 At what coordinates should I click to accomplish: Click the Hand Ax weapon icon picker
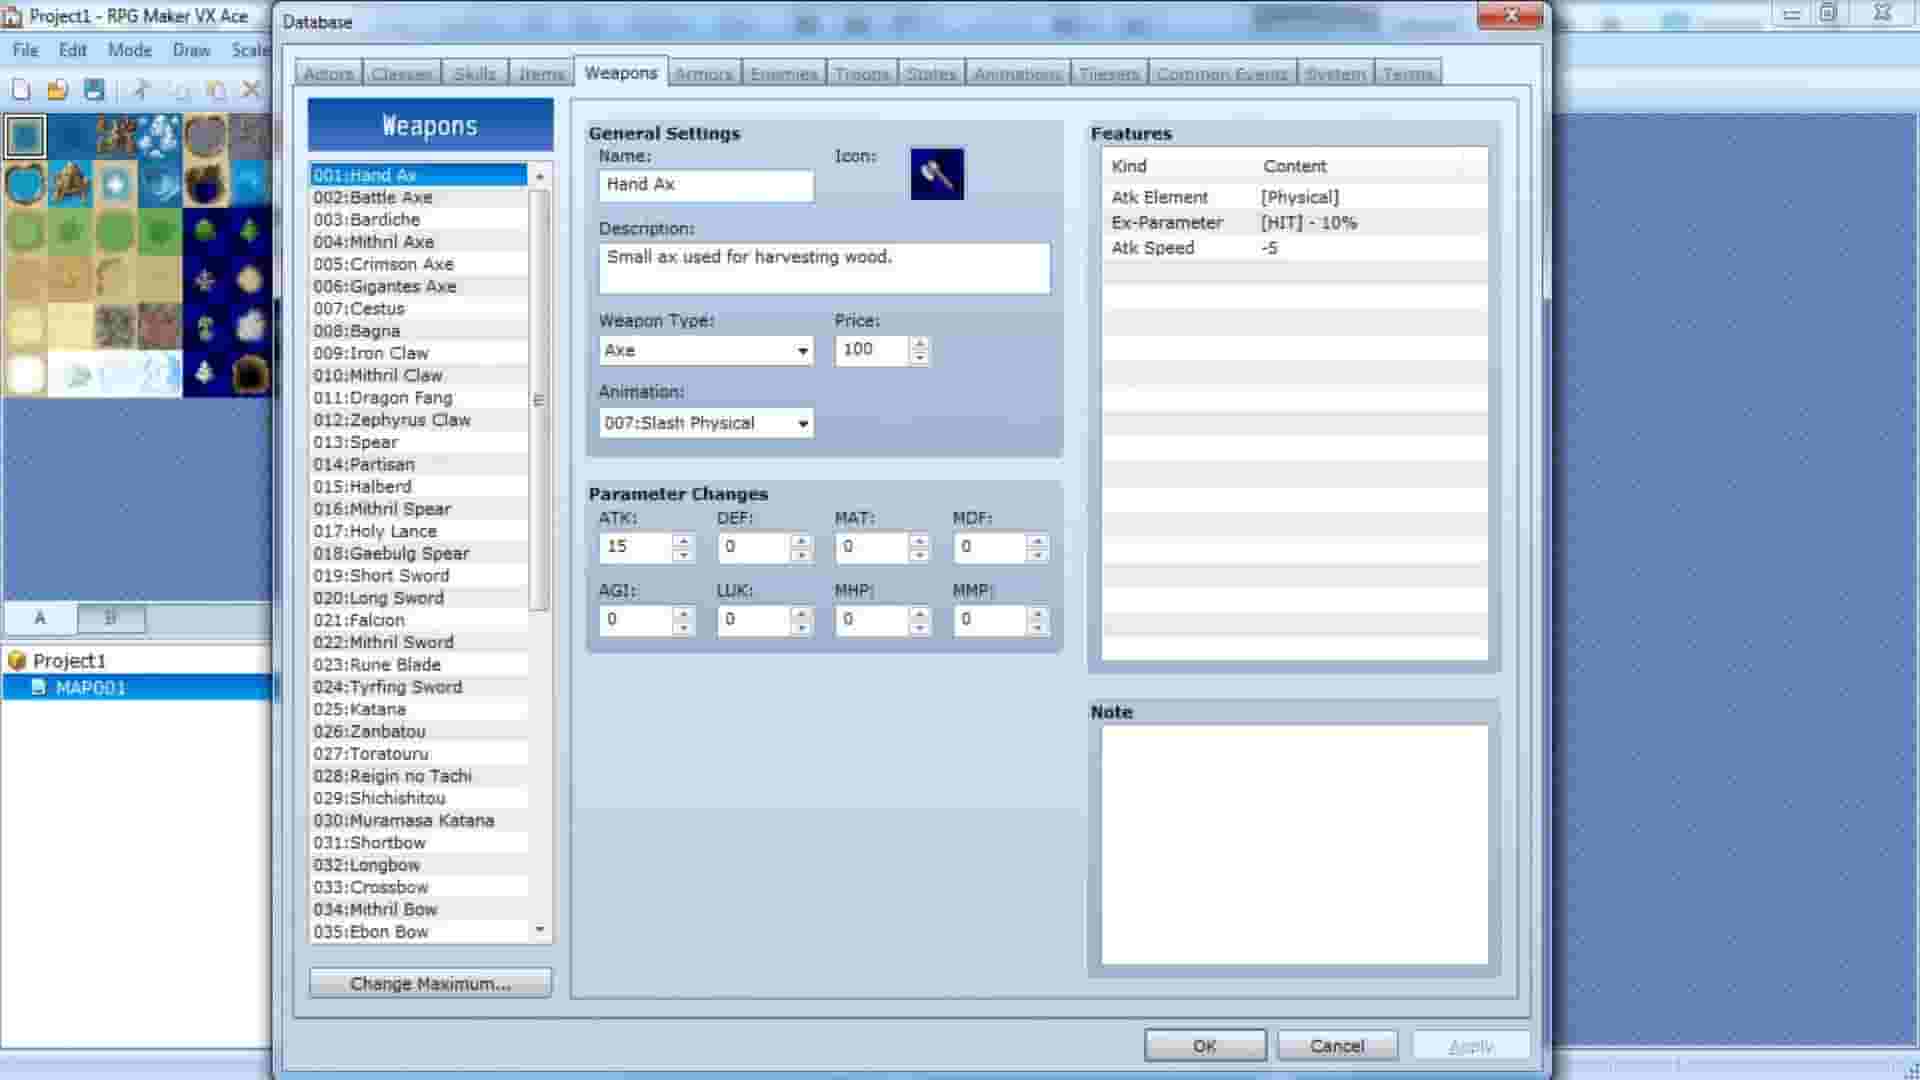[x=936, y=173]
